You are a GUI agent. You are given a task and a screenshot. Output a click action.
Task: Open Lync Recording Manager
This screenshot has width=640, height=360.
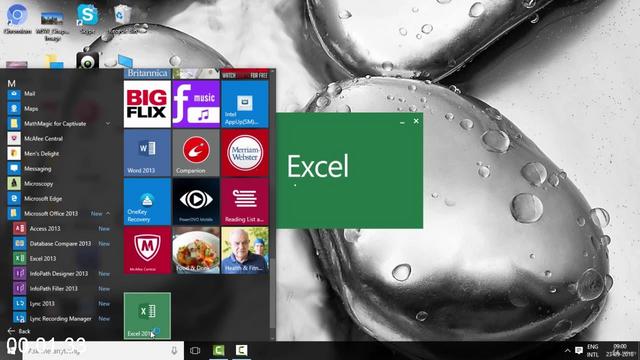pyautogui.click(x=61, y=318)
